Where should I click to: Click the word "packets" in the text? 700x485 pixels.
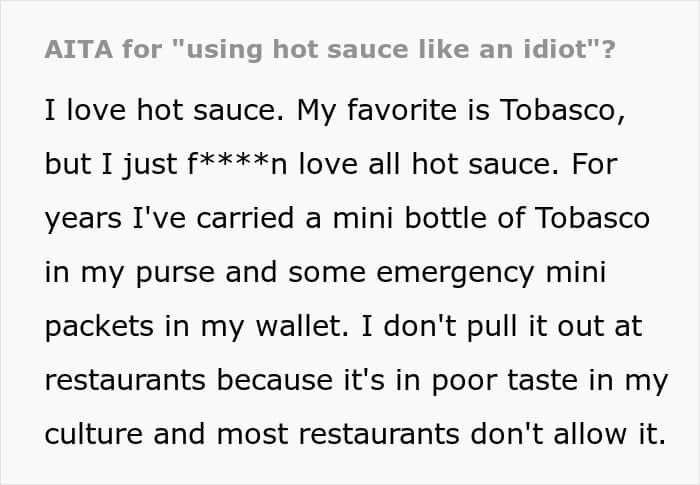click(x=99, y=327)
